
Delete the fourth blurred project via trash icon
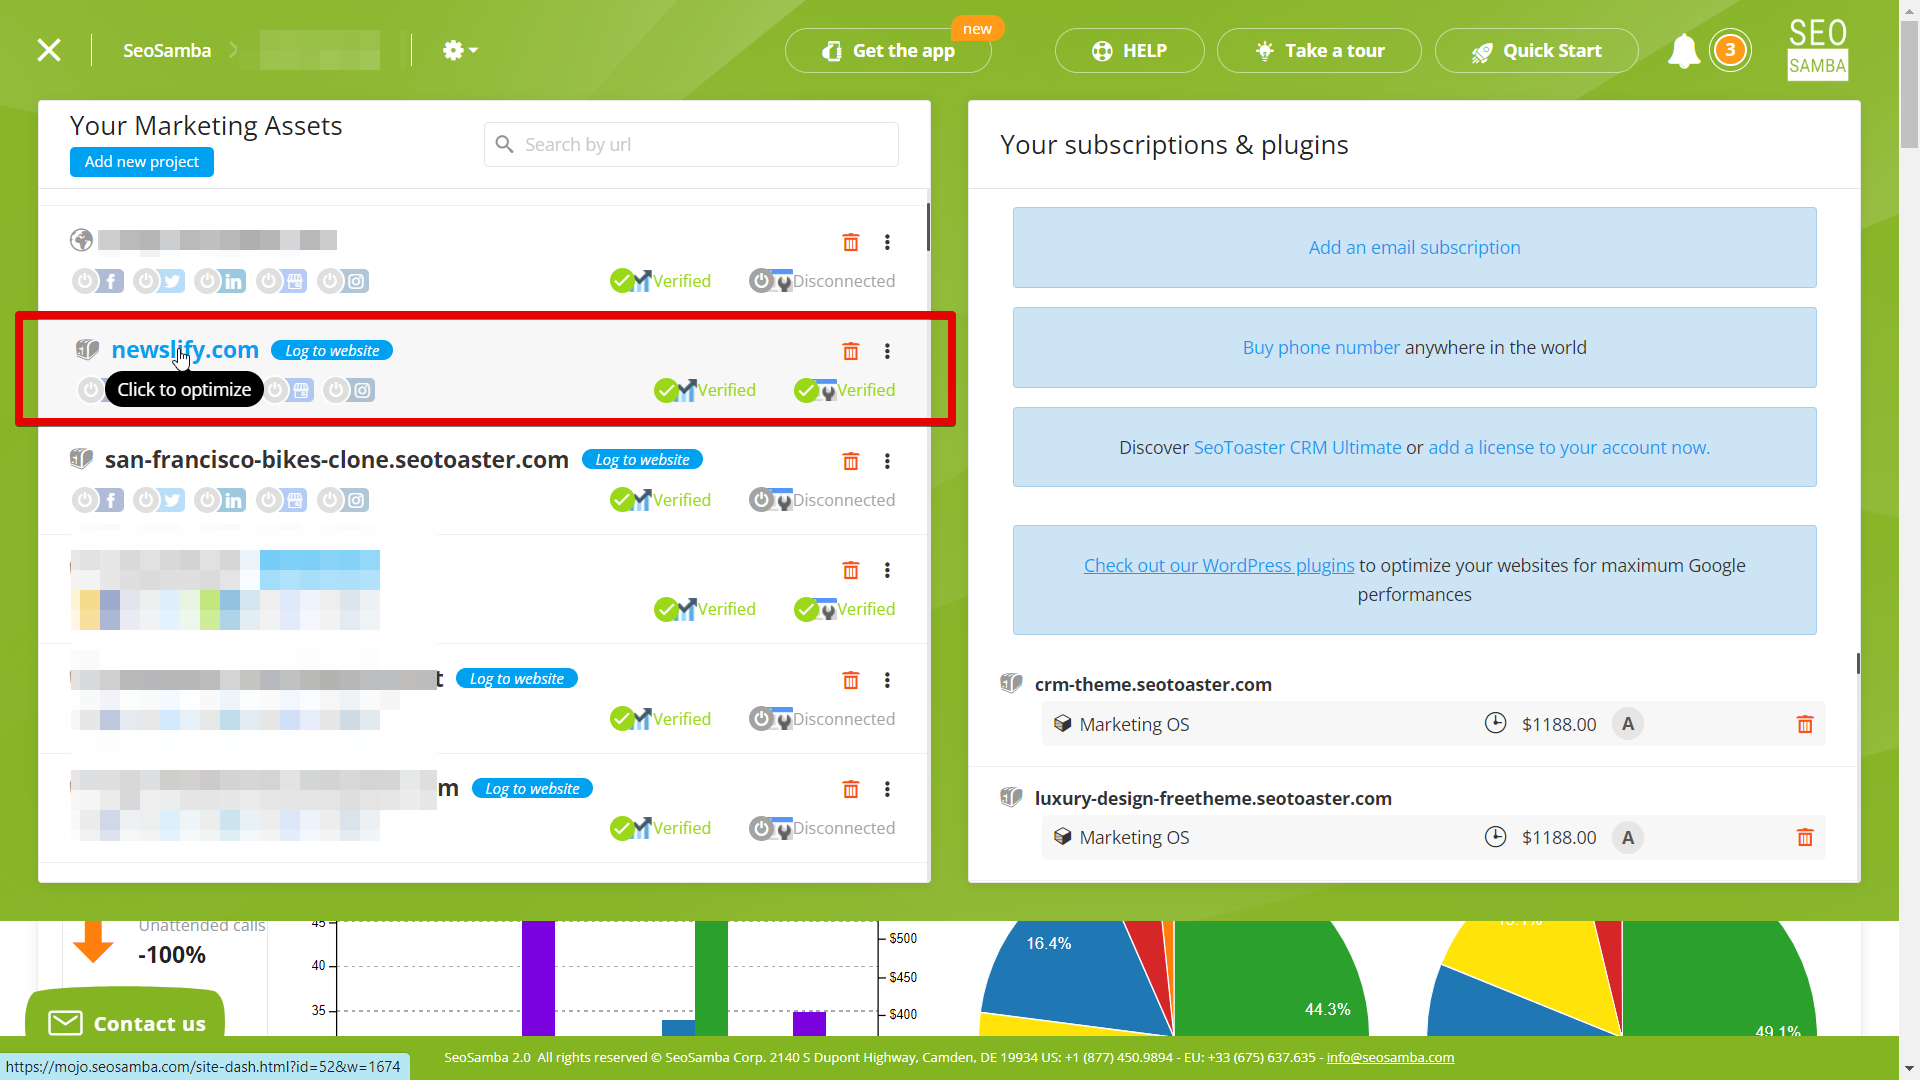click(x=851, y=570)
